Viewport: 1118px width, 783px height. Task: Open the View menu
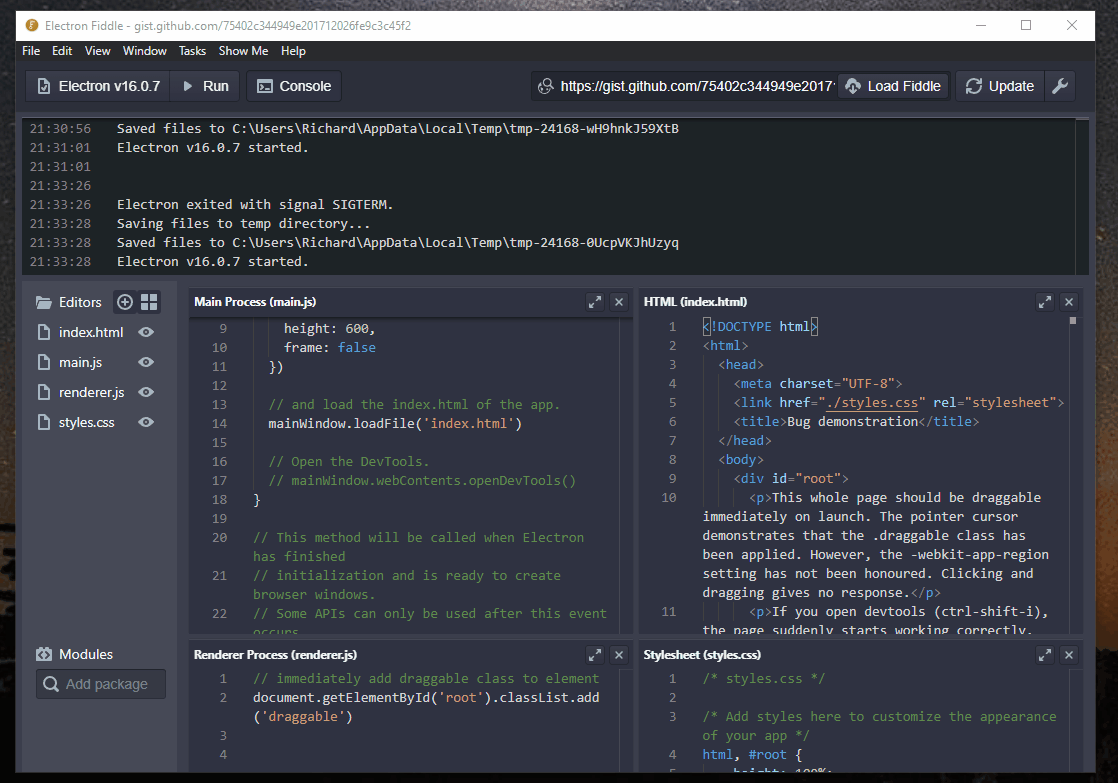click(98, 51)
